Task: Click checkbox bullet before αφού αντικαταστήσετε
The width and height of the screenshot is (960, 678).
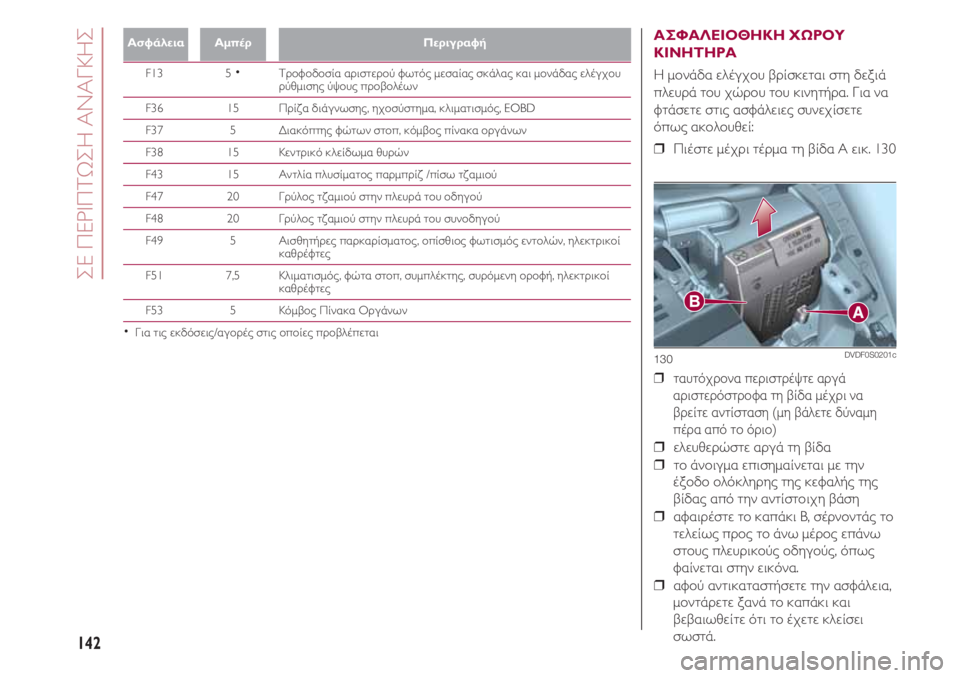Action: pyautogui.click(x=659, y=586)
